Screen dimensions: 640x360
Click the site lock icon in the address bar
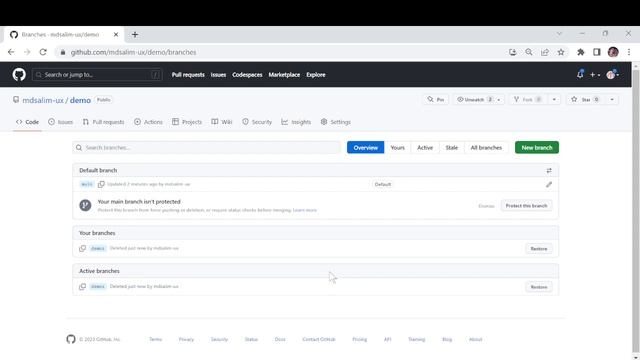62,52
